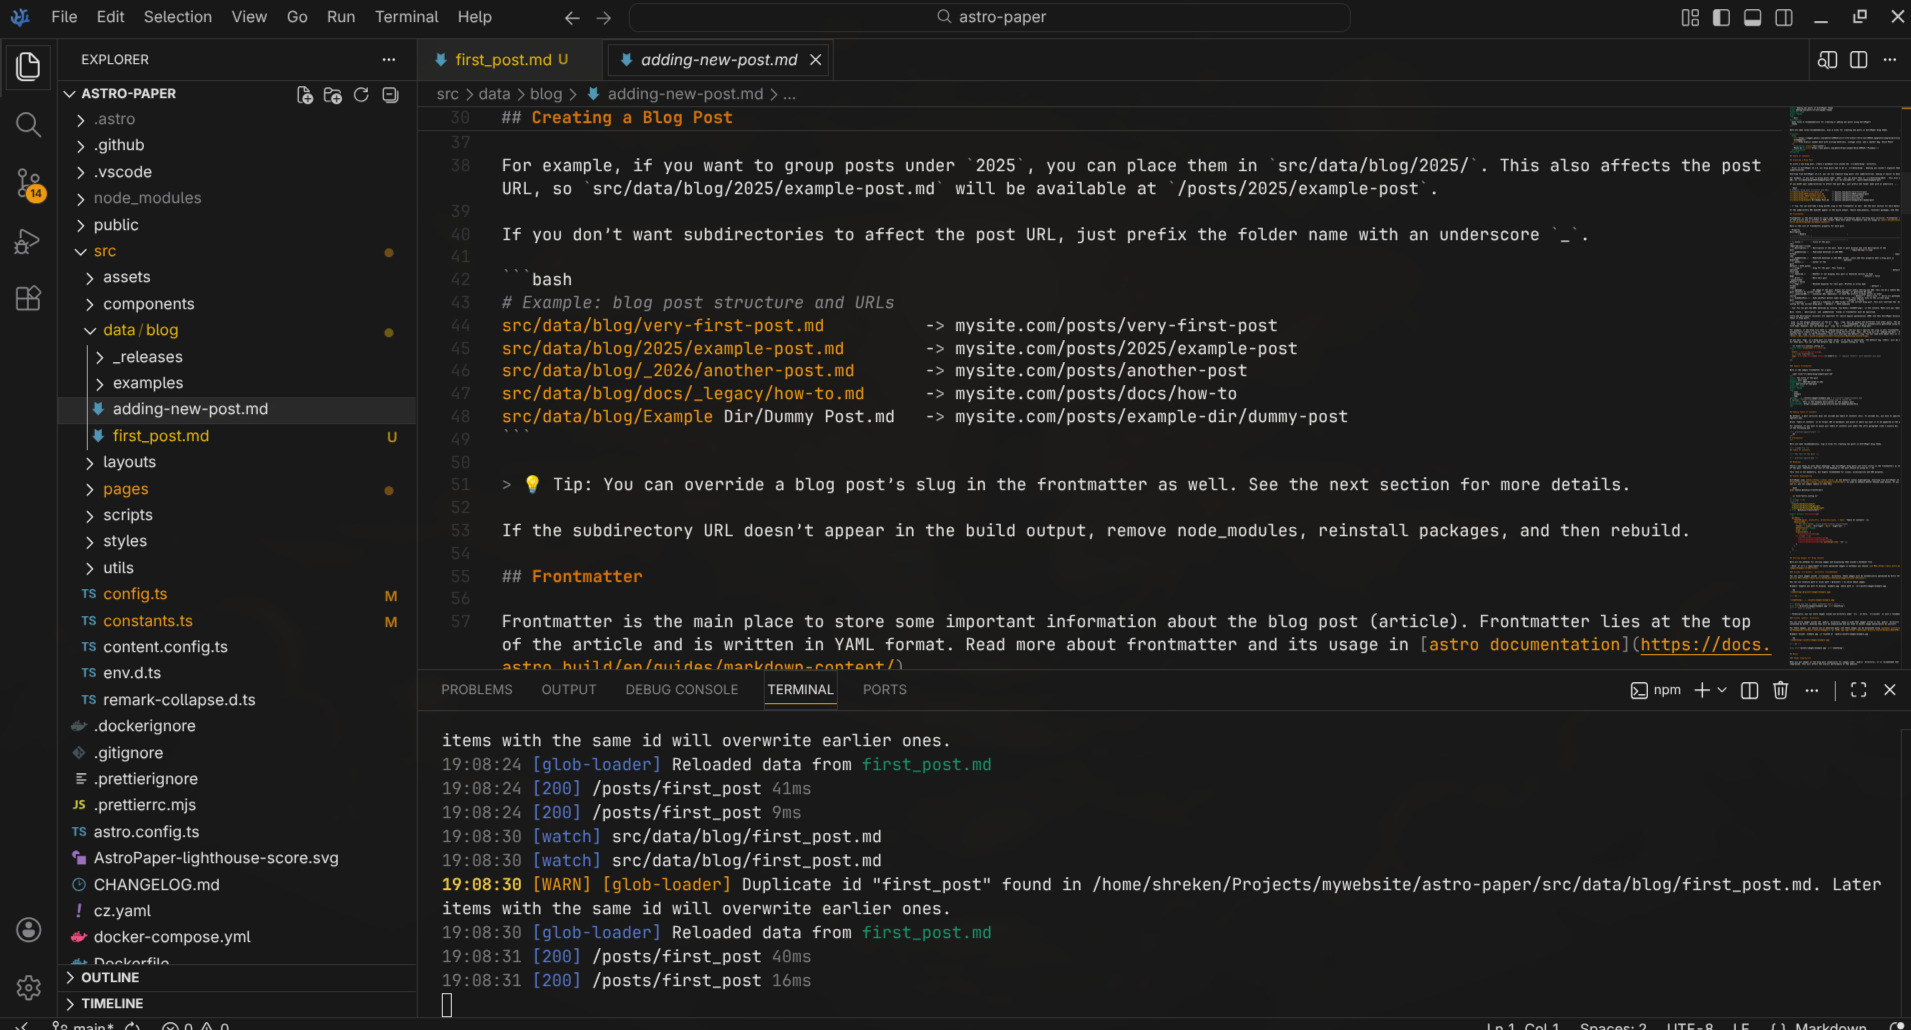The height and width of the screenshot is (1030, 1911).
Task: Open the Run and Debug view
Action: (x=27, y=241)
